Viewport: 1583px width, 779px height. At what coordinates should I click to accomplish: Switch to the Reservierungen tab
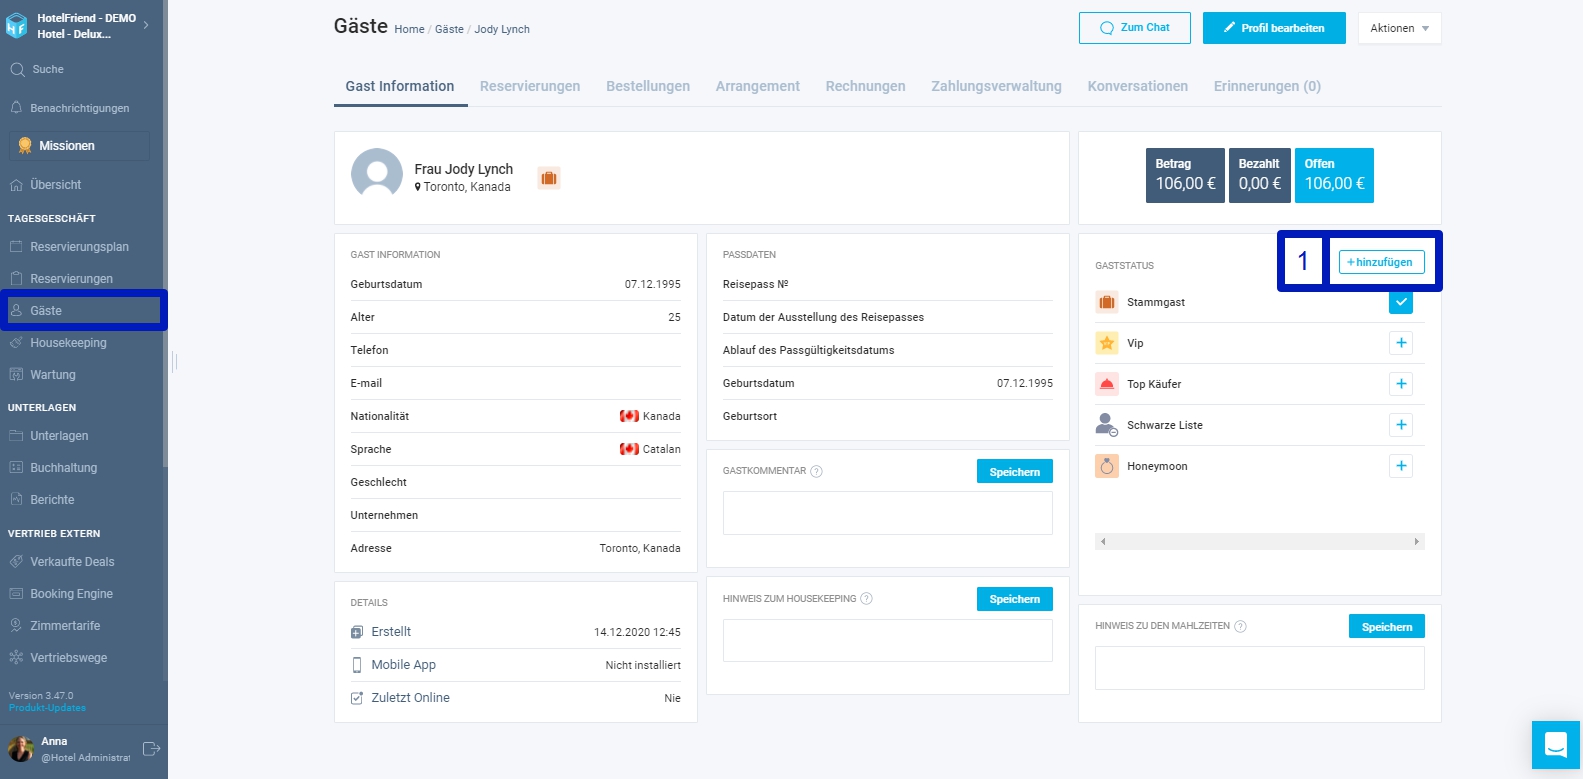point(530,86)
